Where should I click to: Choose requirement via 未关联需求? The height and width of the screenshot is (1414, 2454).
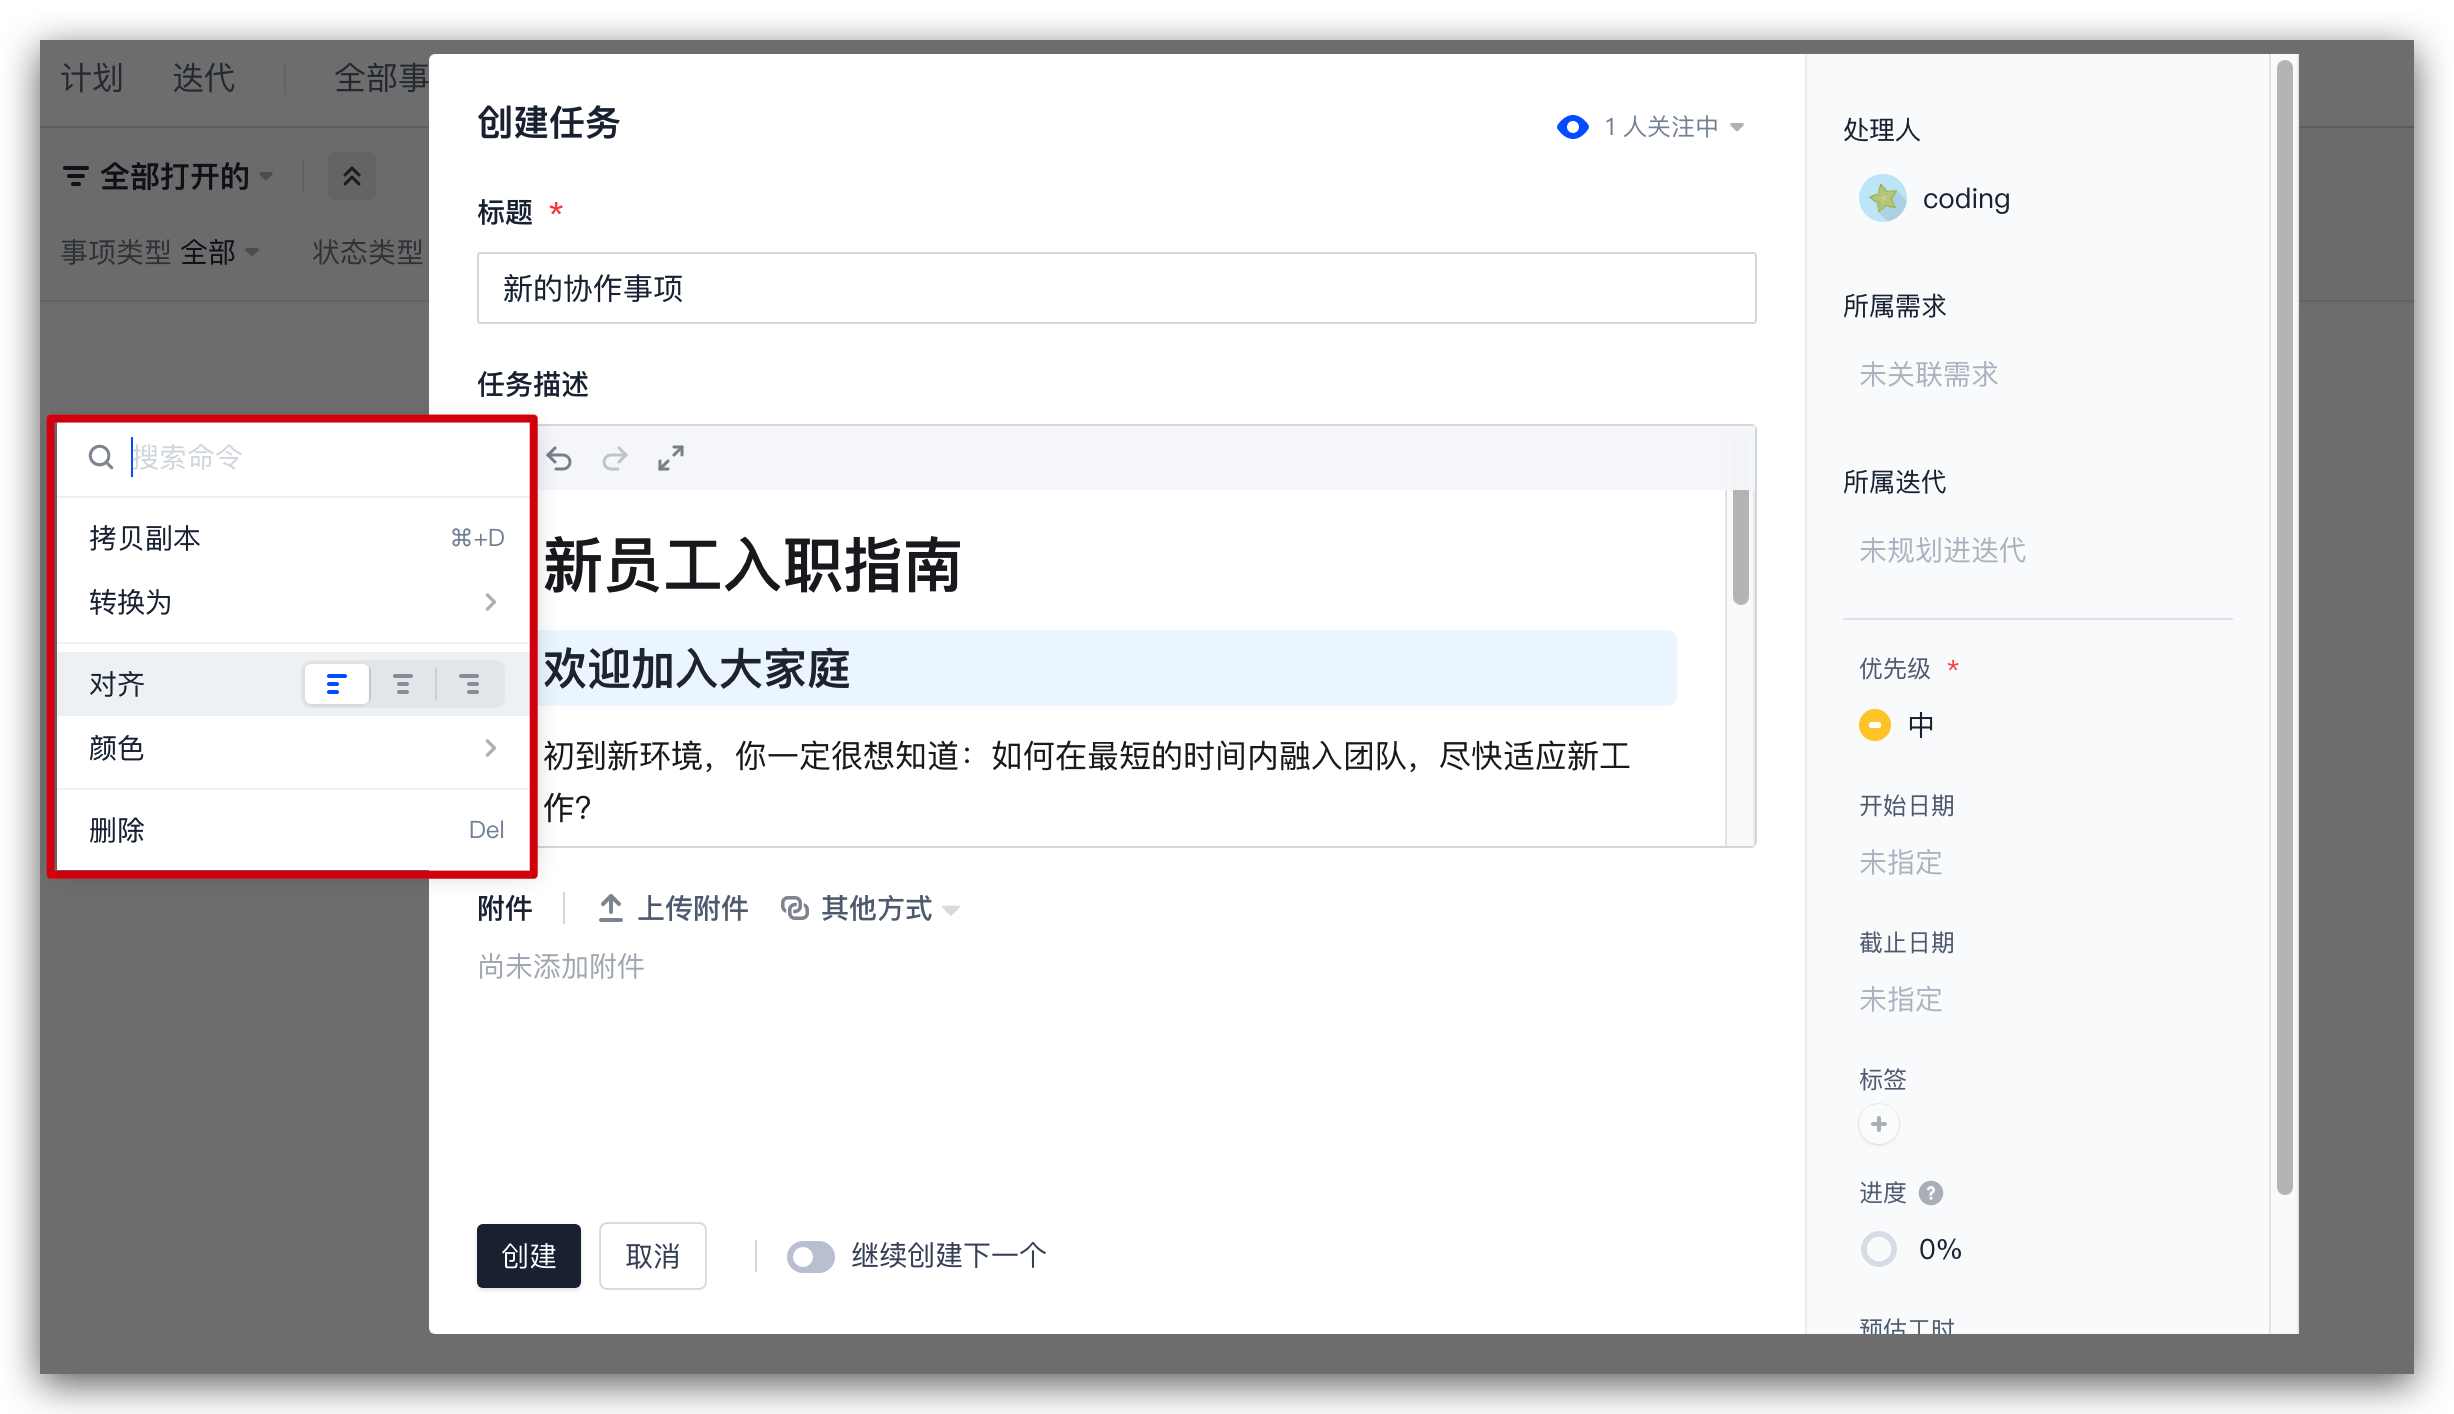pyautogui.click(x=1928, y=375)
